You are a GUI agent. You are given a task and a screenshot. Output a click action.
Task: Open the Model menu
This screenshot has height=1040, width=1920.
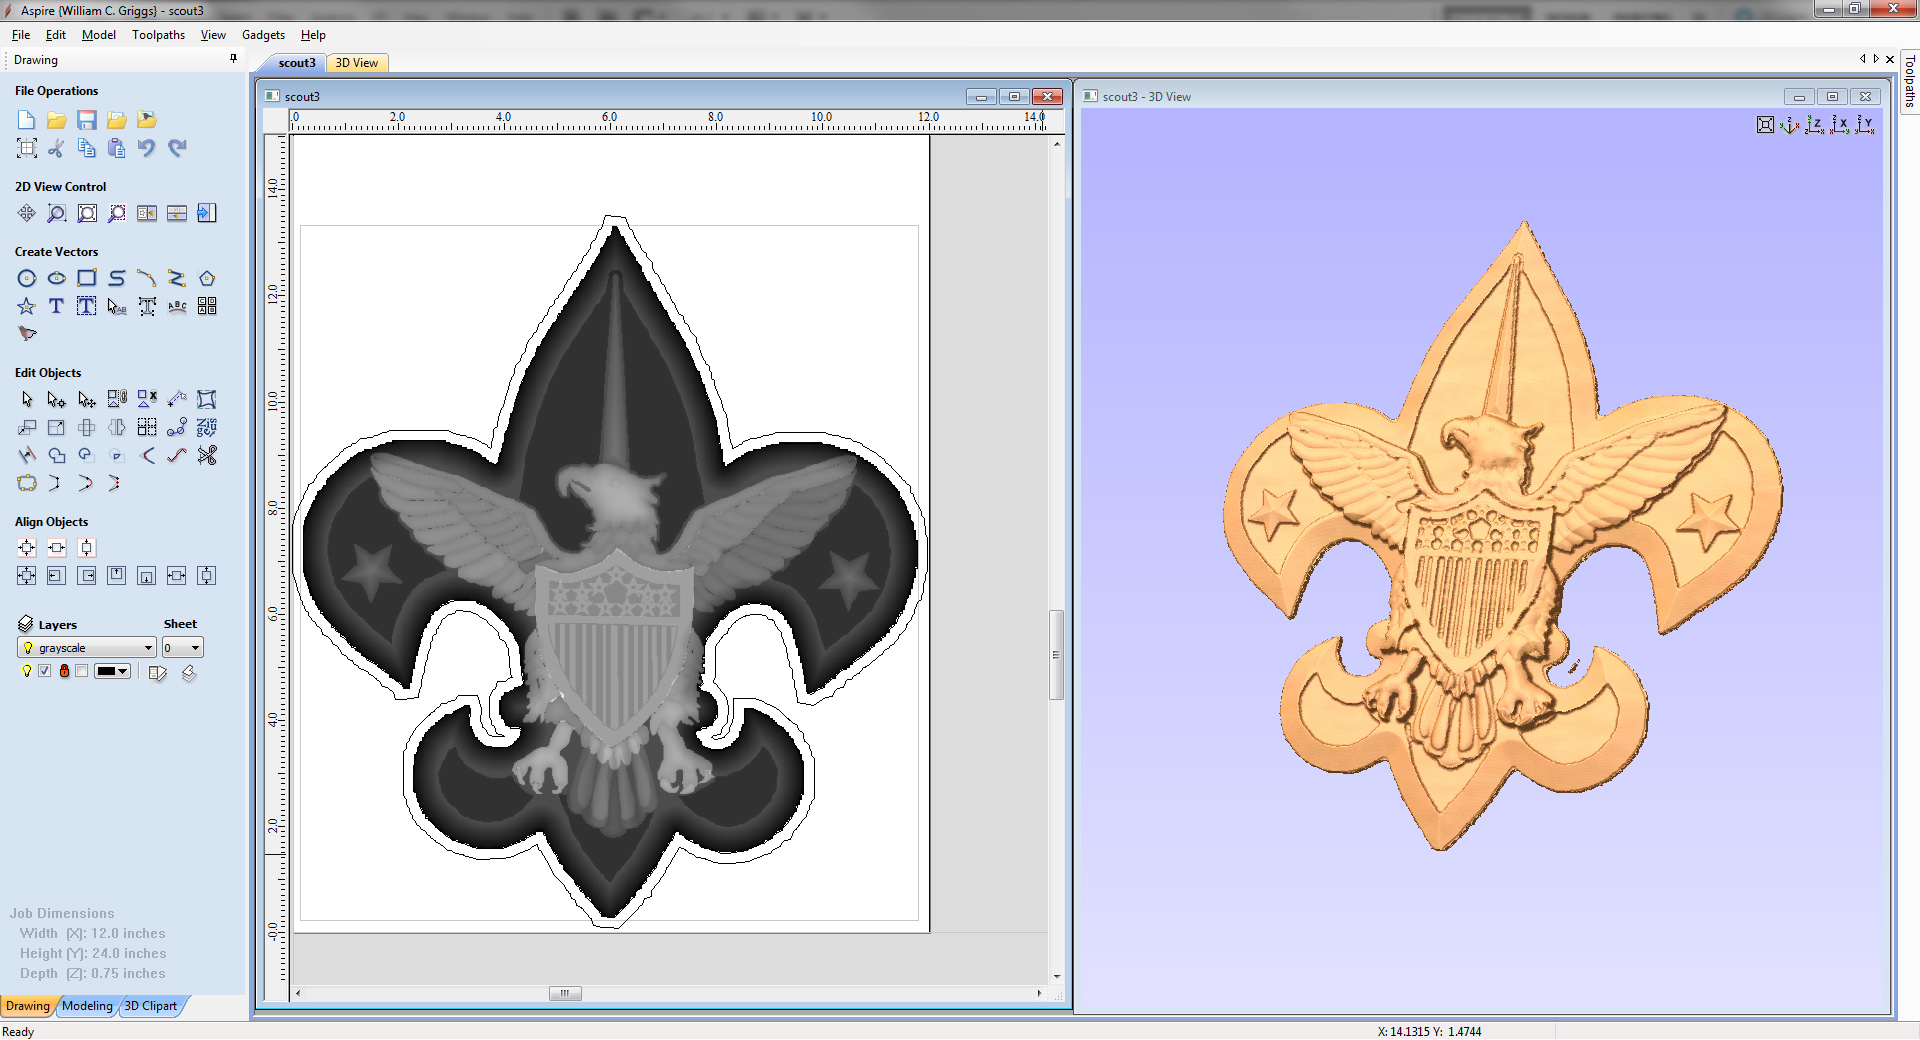tap(99, 35)
